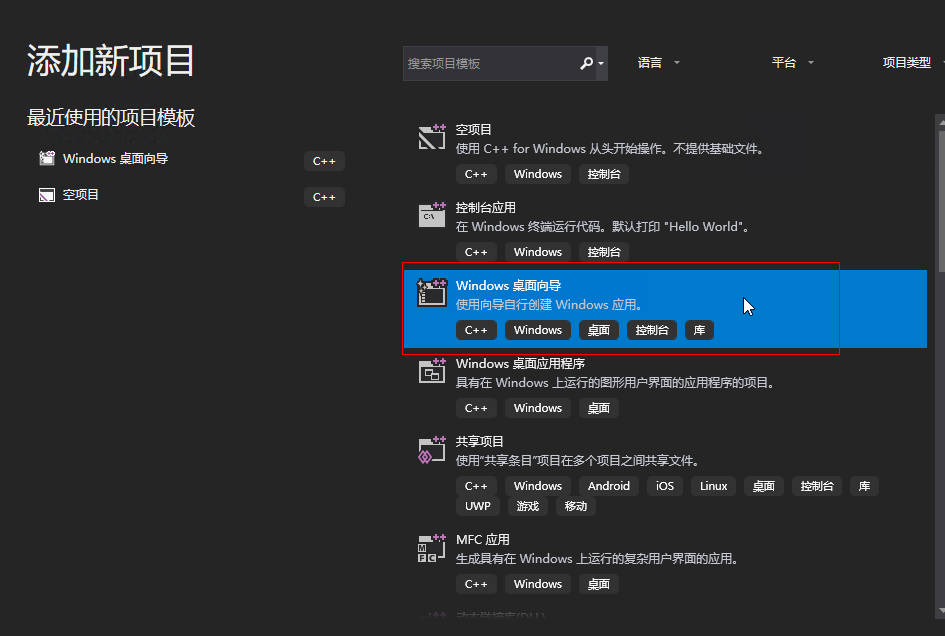The width and height of the screenshot is (945, 636).
Task: Select the Windows 桌面向导 title in the highlighted row
Action: click(508, 286)
